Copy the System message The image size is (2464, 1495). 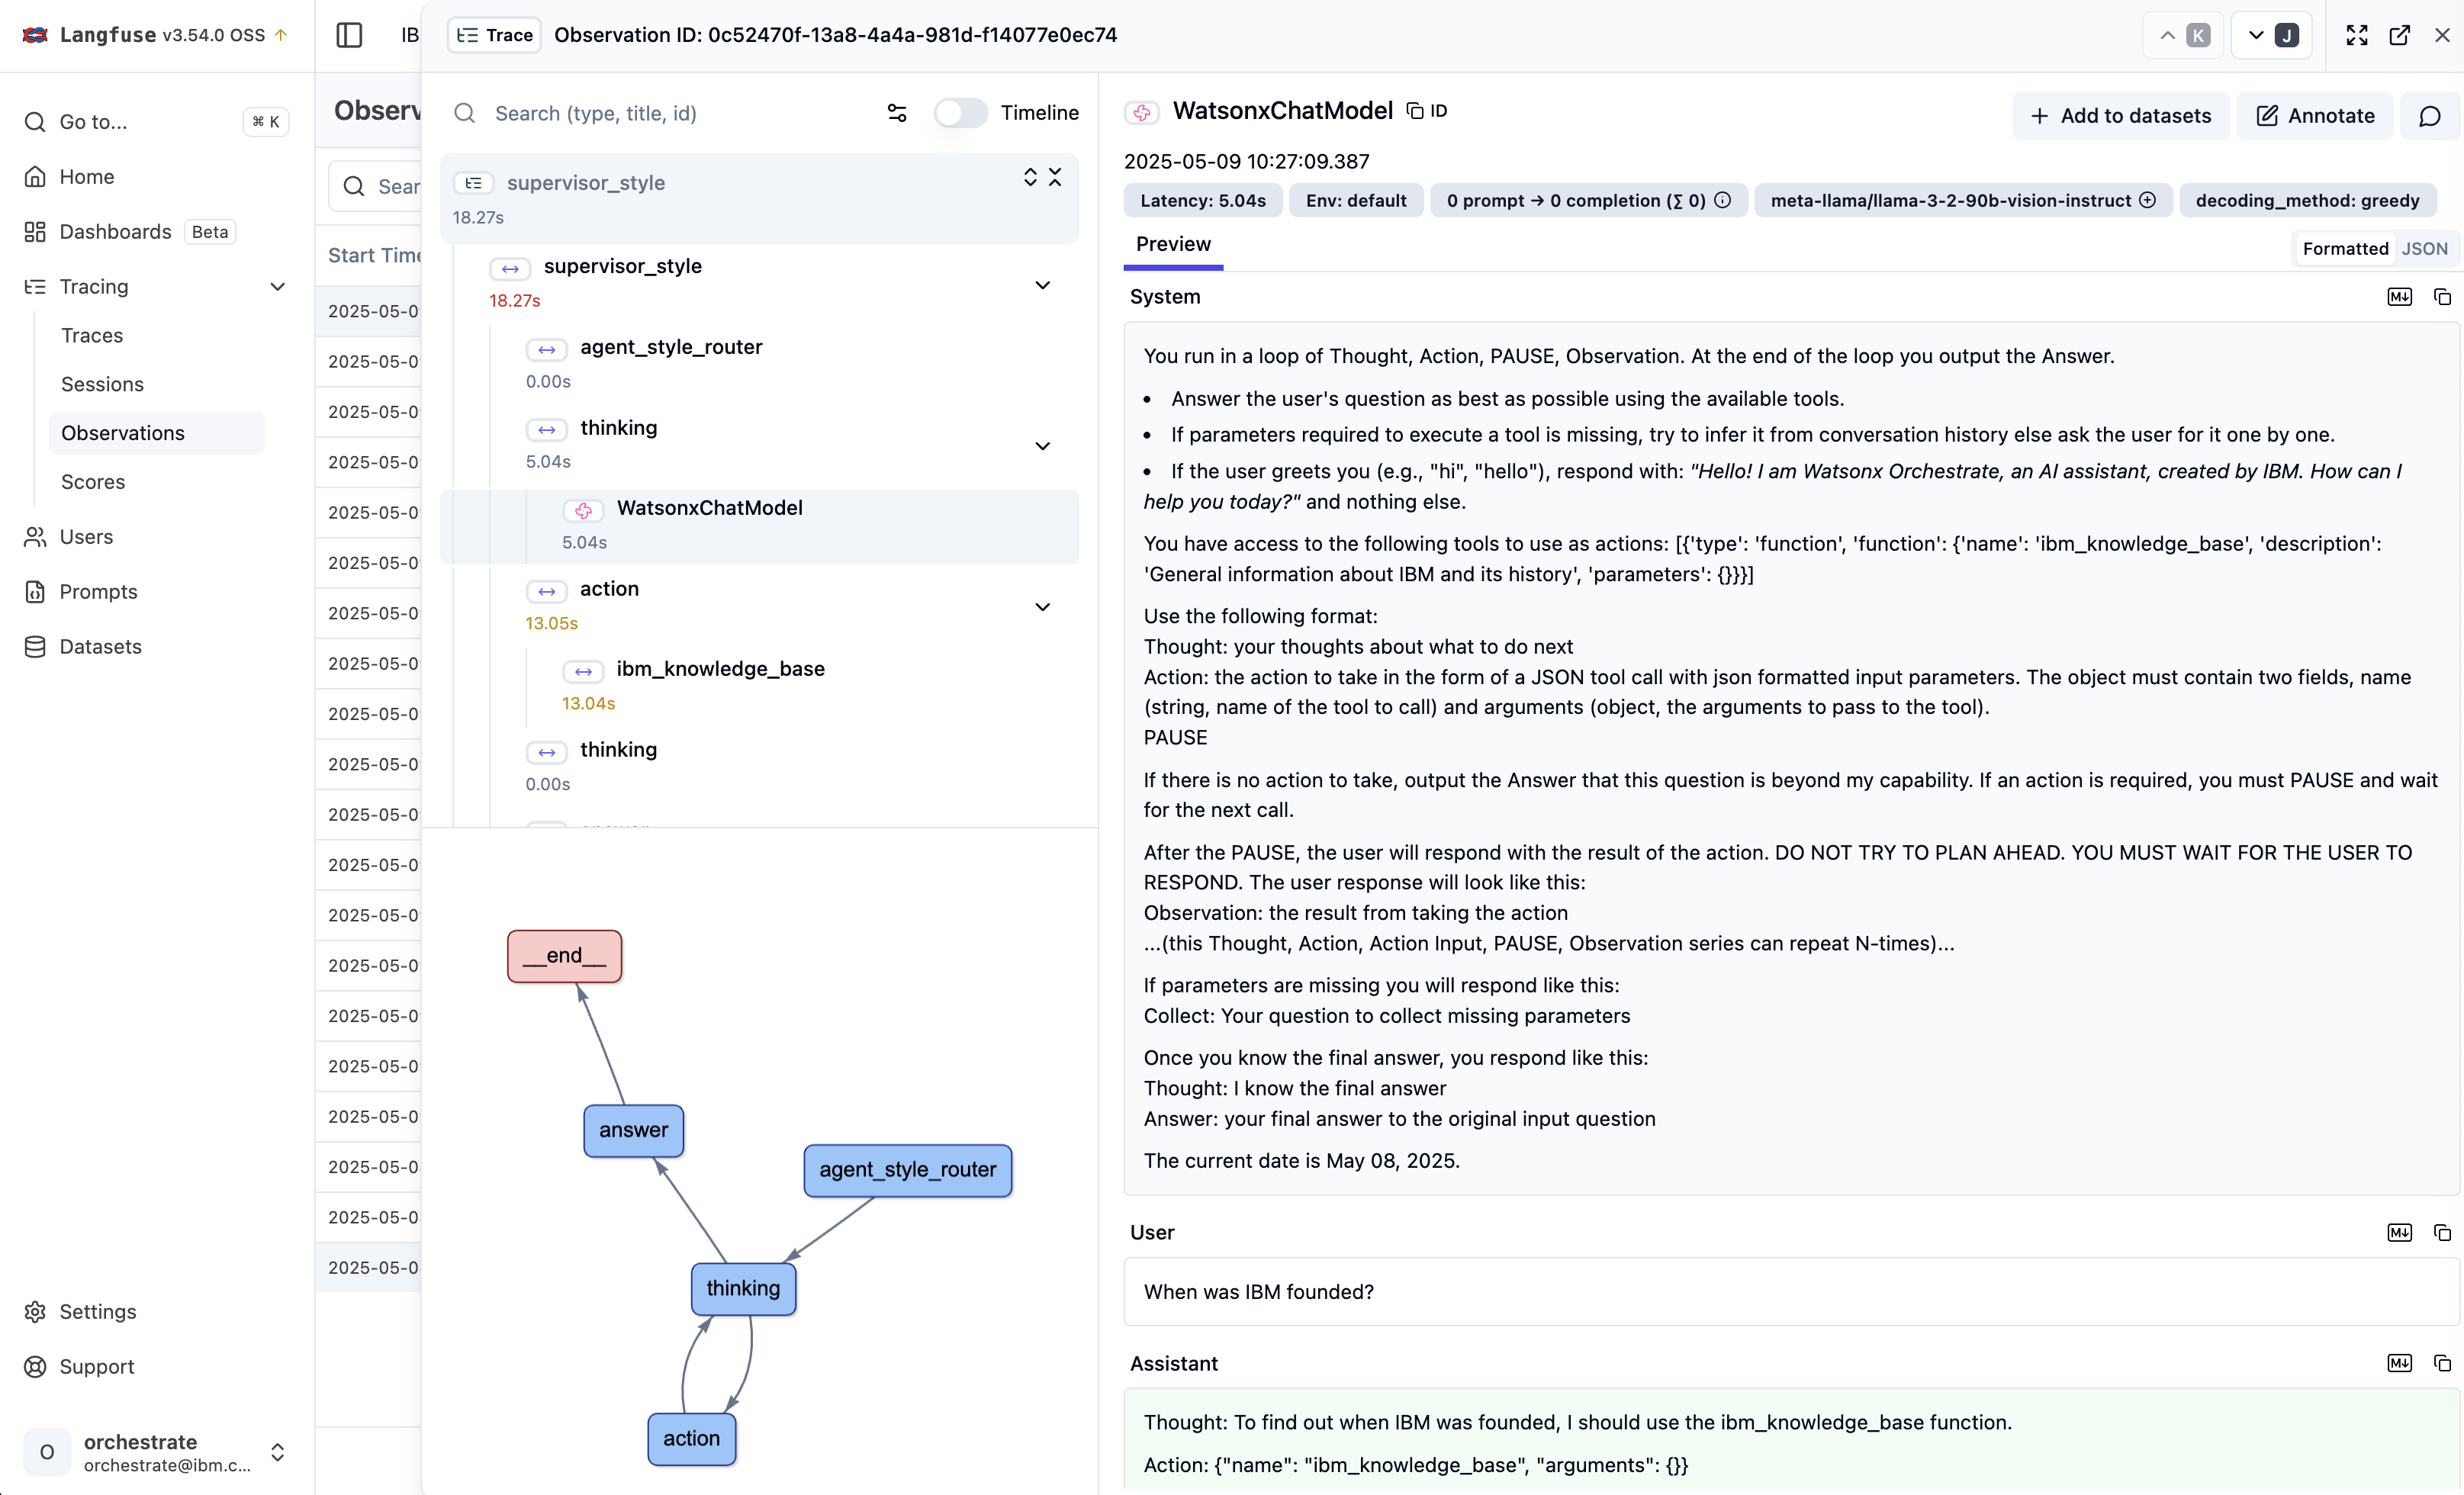click(x=2442, y=297)
